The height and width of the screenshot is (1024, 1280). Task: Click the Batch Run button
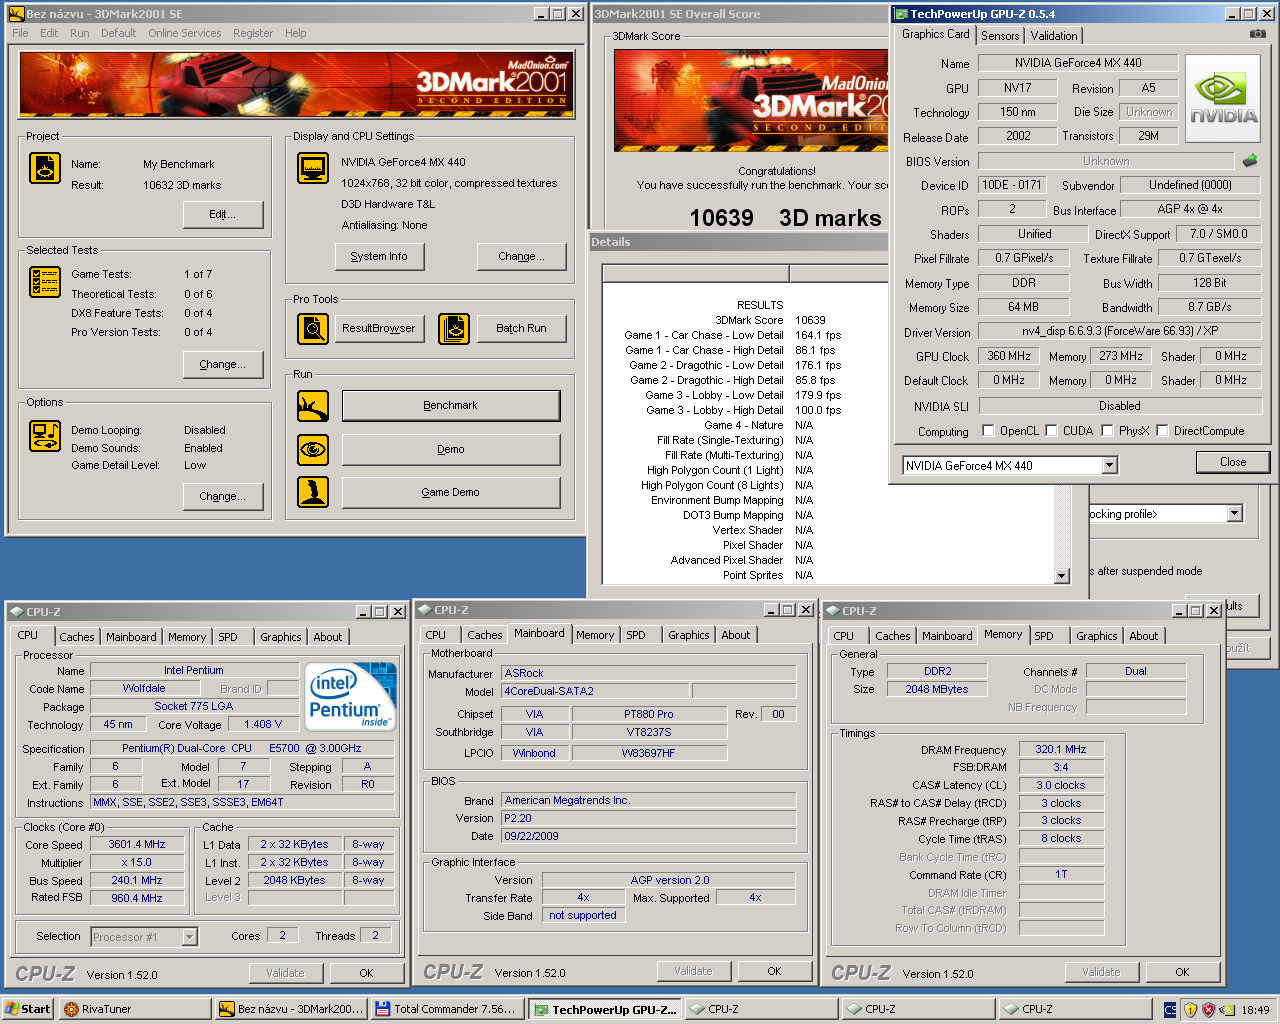coord(522,329)
